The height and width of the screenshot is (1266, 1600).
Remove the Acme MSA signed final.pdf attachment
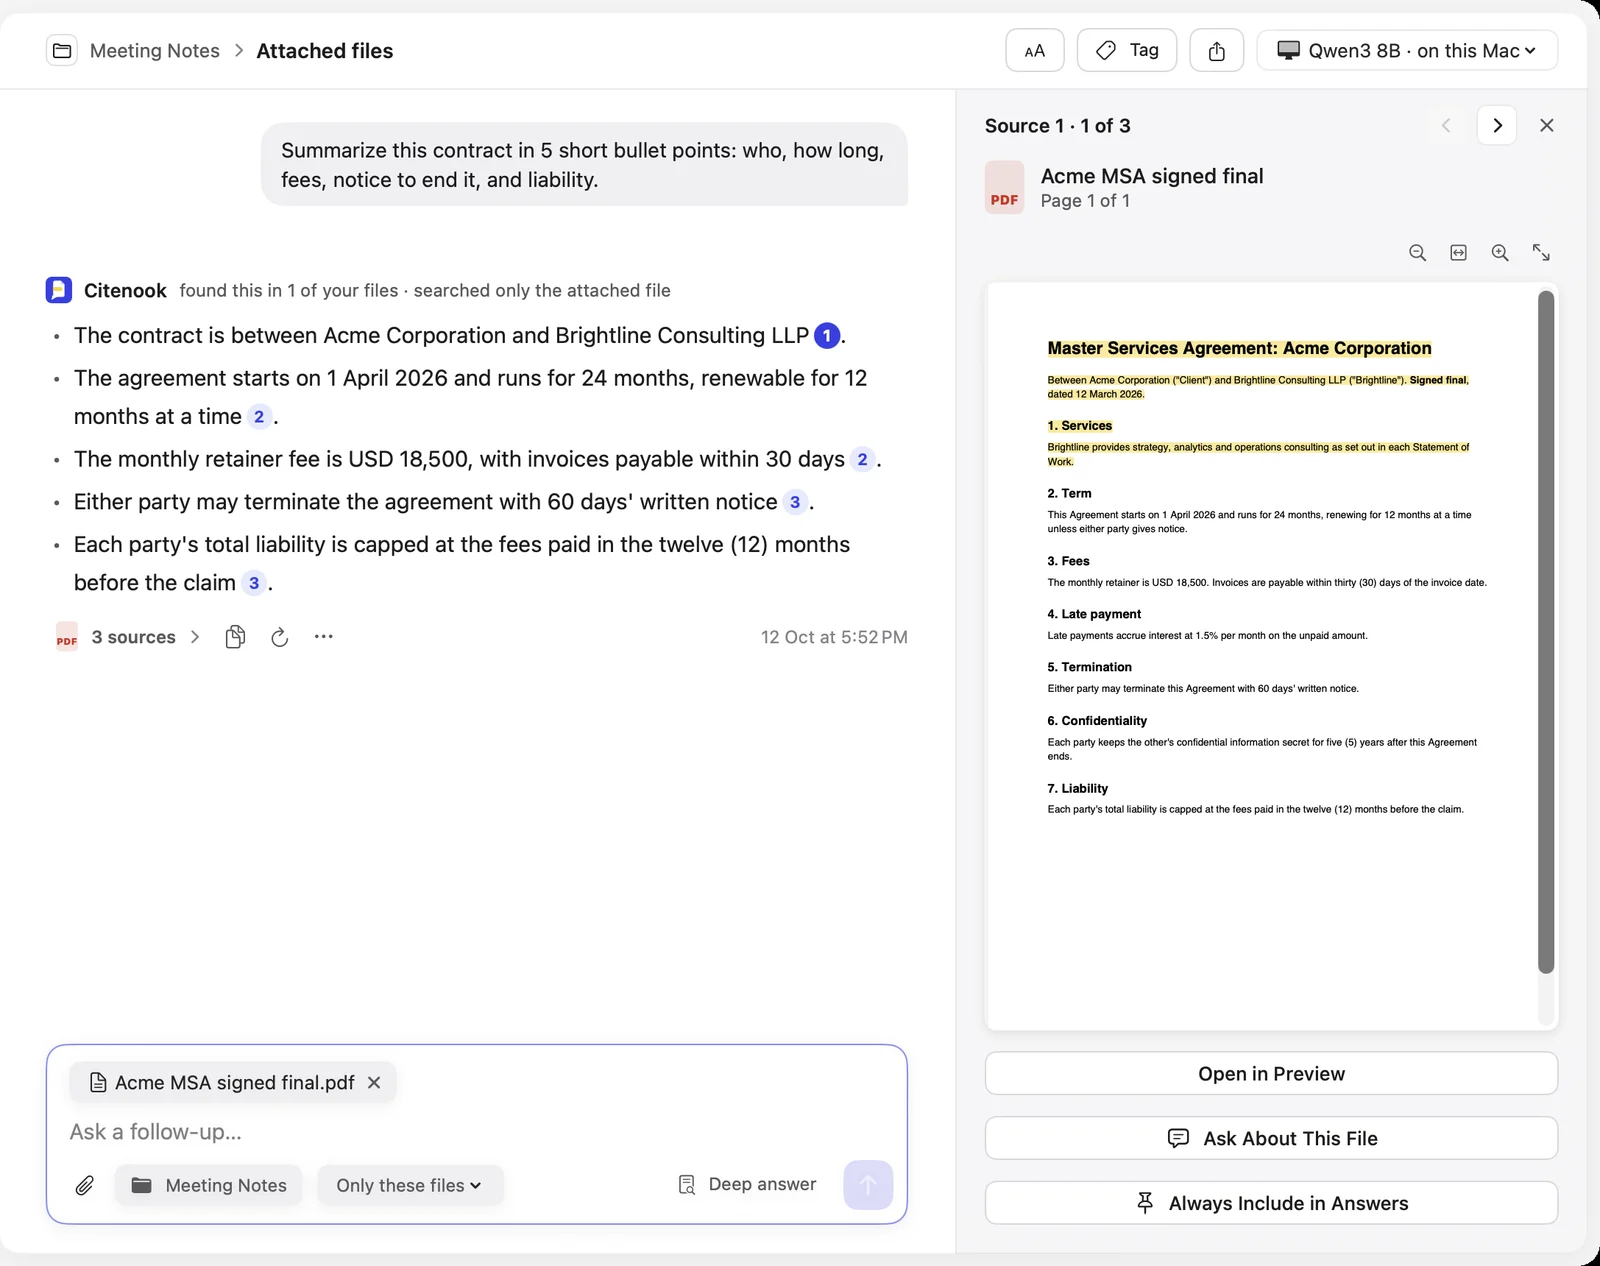pos(374,1082)
